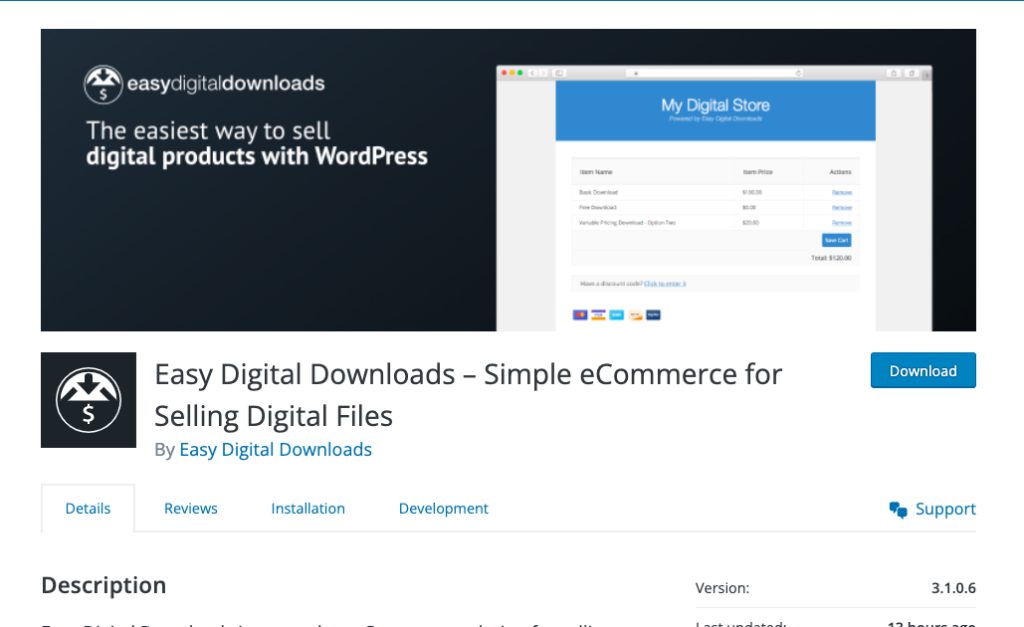The image size is (1024, 627).
Task: Click the Support speech bubbles icon
Action: [x=898, y=509]
